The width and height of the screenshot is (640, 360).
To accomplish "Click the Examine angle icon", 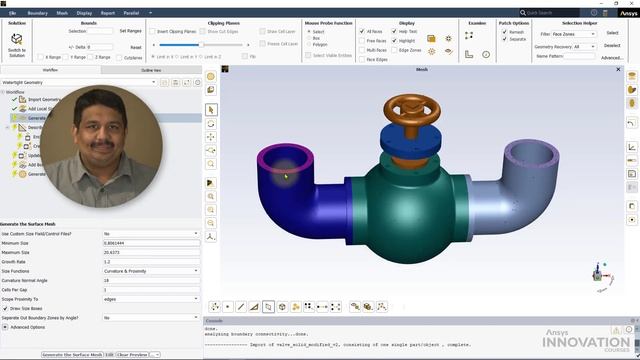I will (469, 54).
